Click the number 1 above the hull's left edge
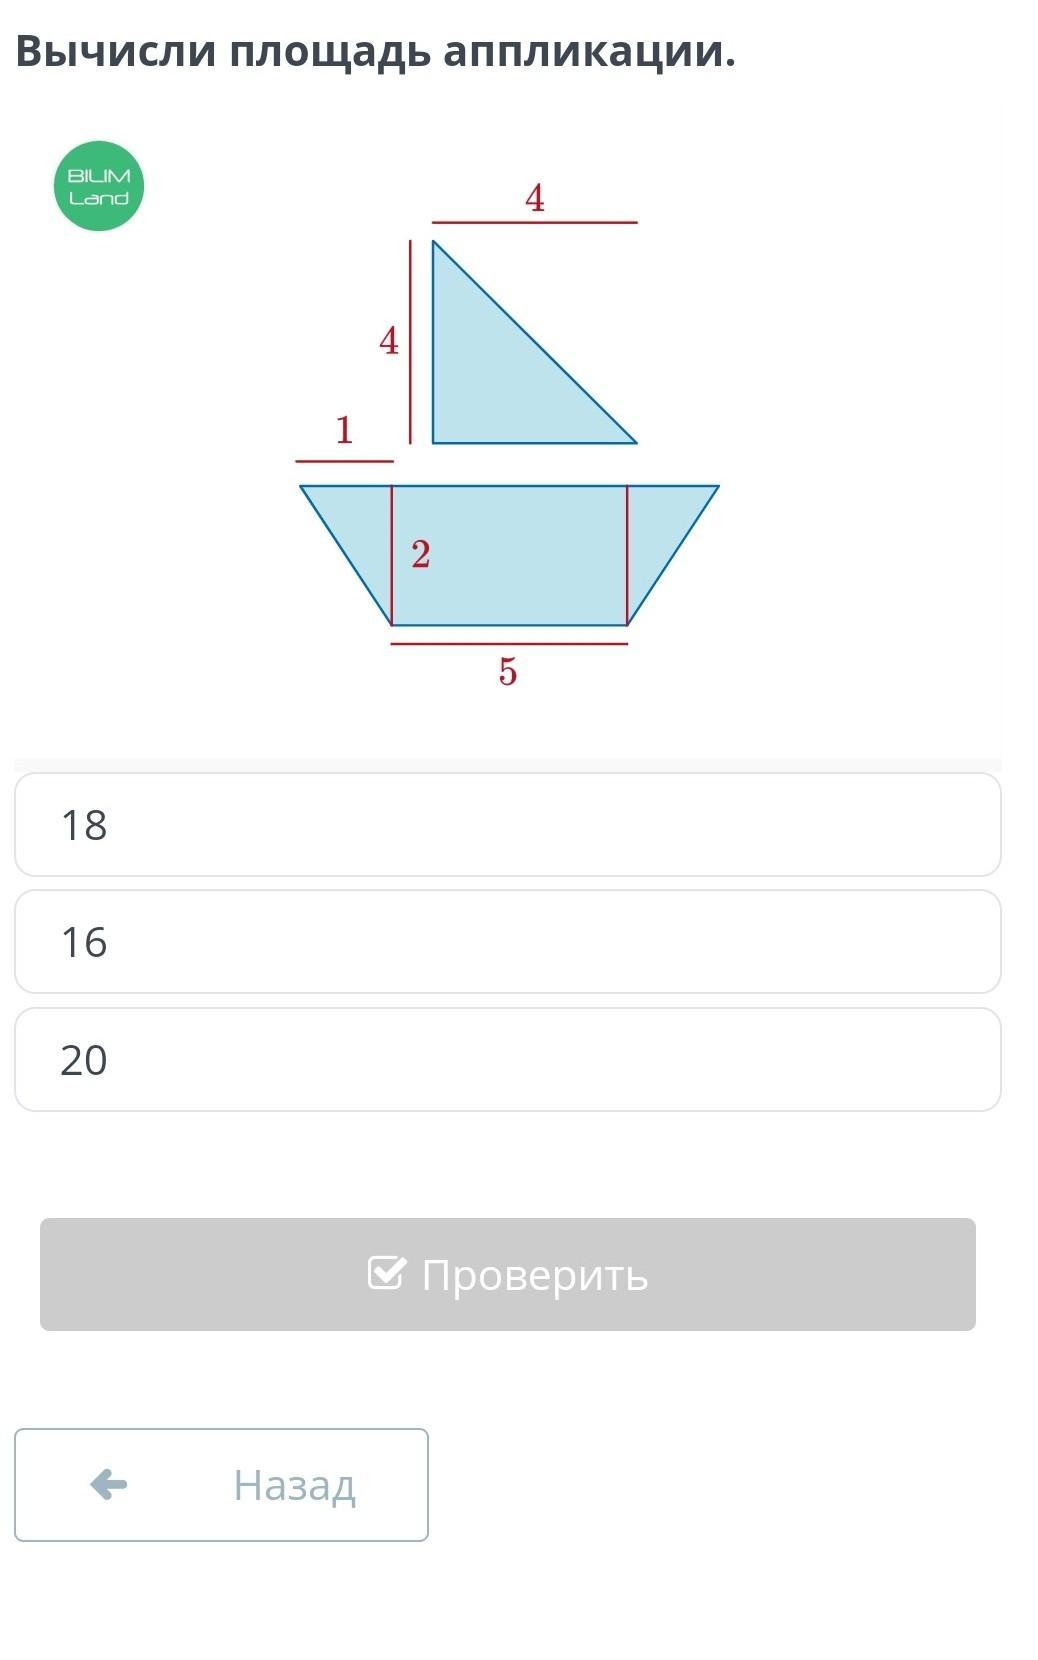This screenshot has width=1038, height=1660. 344,430
